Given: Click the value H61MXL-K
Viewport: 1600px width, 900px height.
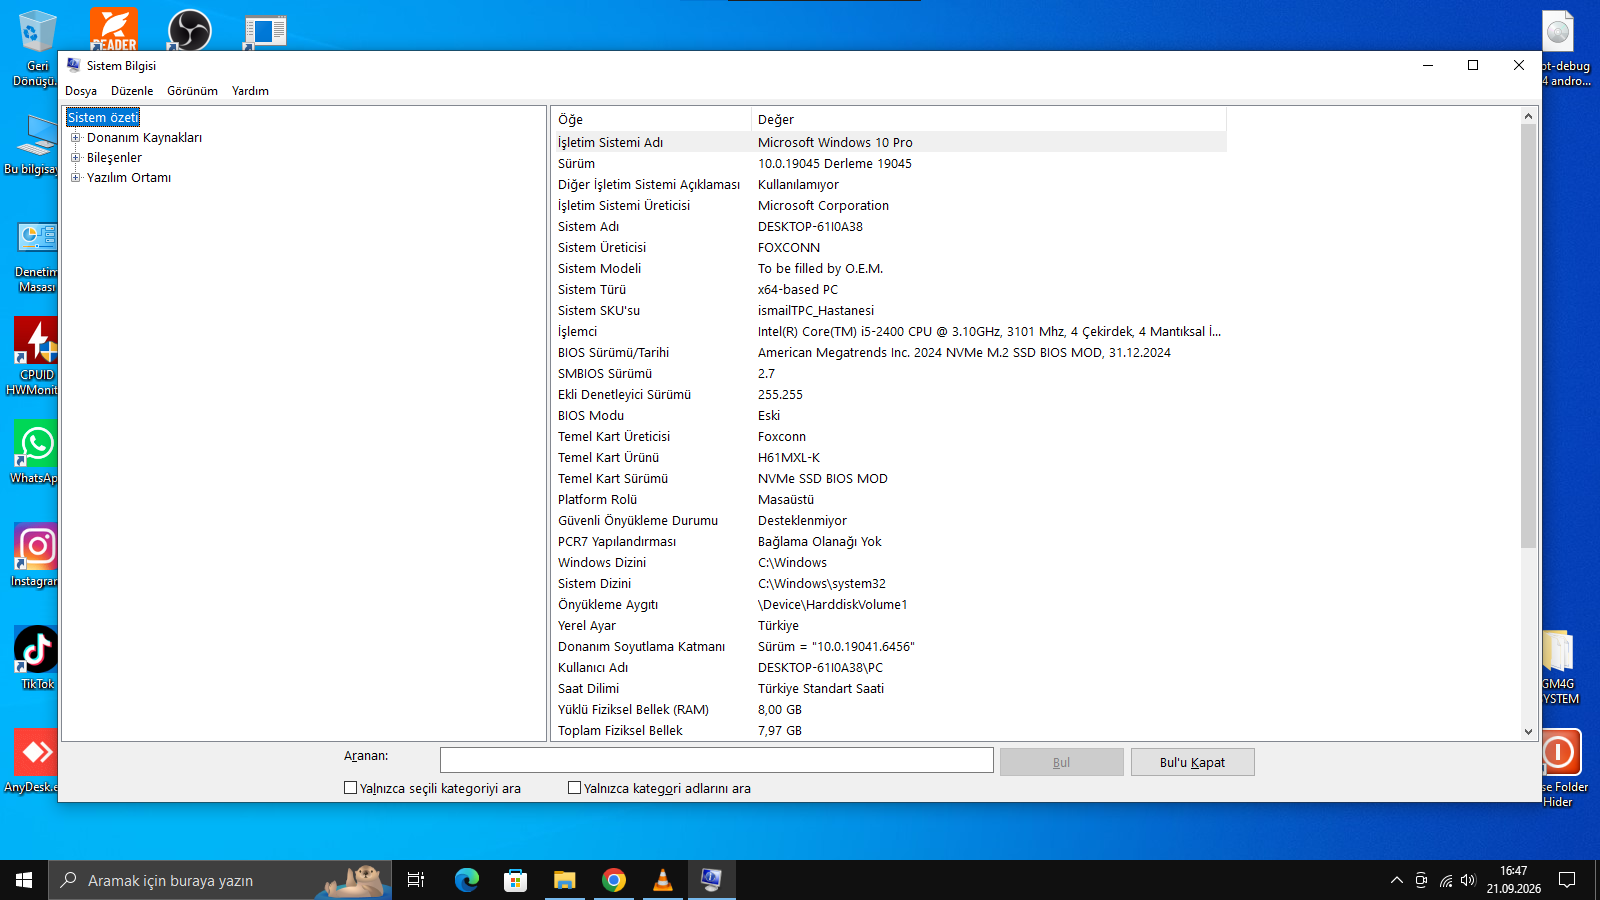Looking at the screenshot, I should [789, 457].
